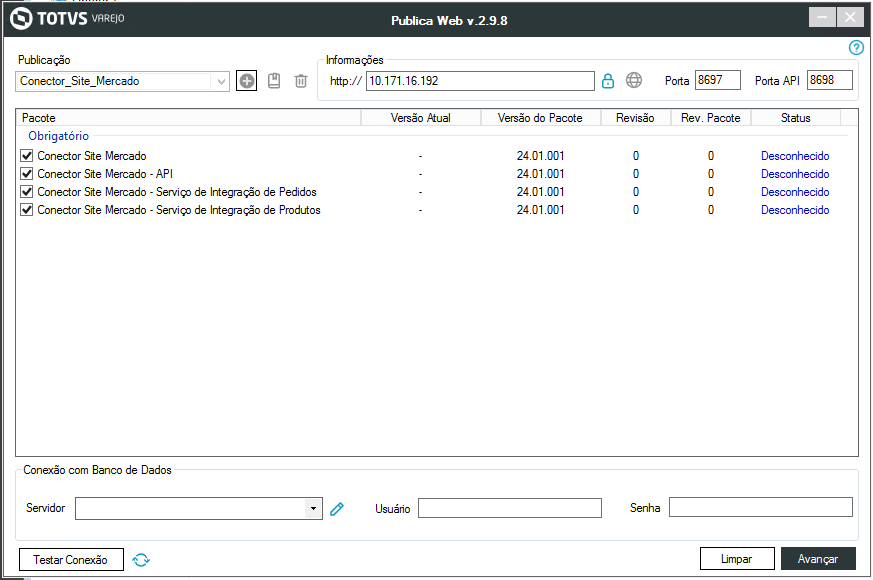Open the Publicação dropdown Conector_Site_Mercado
This screenshot has height=580, width=873.
(122, 81)
